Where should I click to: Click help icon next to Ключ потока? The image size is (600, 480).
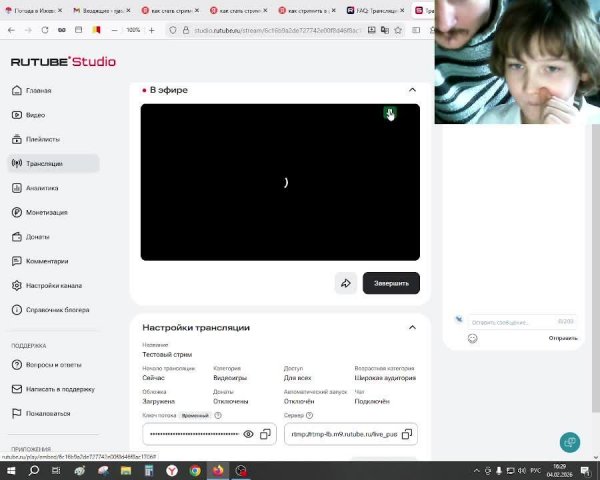[218, 415]
